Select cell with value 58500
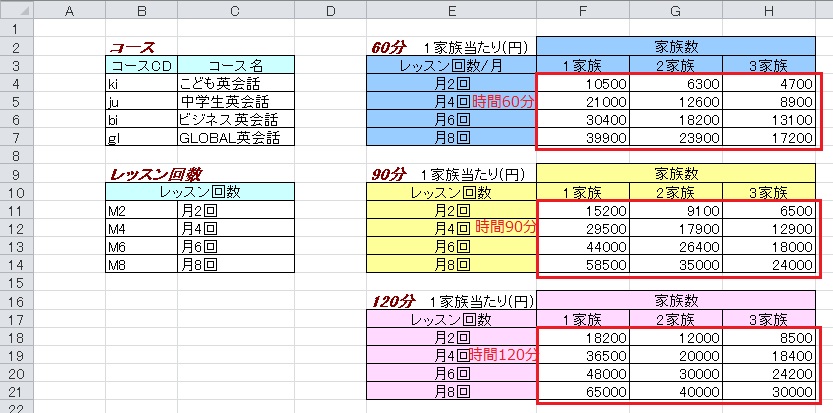Screen dimensions: 833x413 pyautogui.click(x=583, y=264)
